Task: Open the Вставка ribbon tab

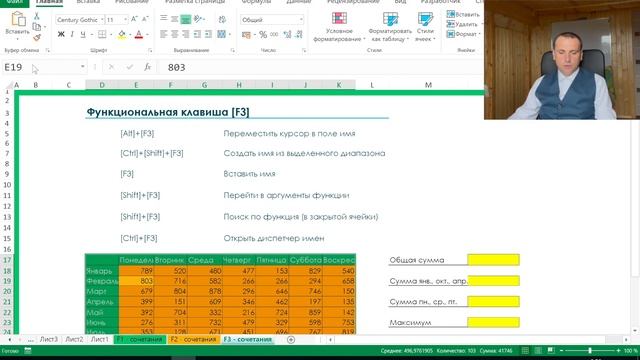Action: (88, 2)
